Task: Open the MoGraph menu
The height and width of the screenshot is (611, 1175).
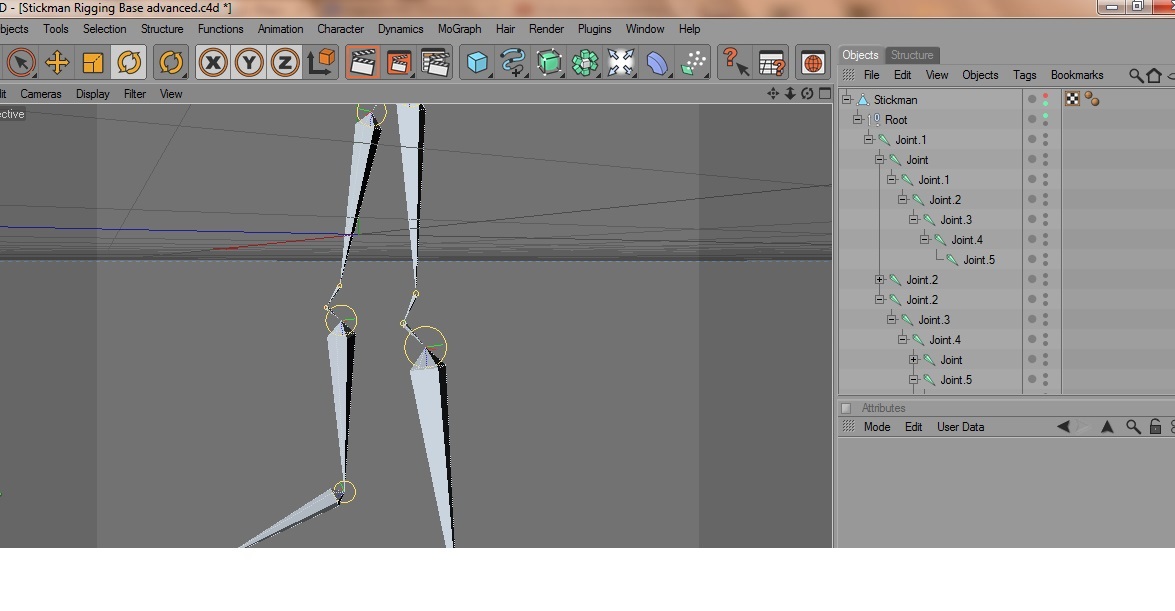Action: click(x=459, y=28)
